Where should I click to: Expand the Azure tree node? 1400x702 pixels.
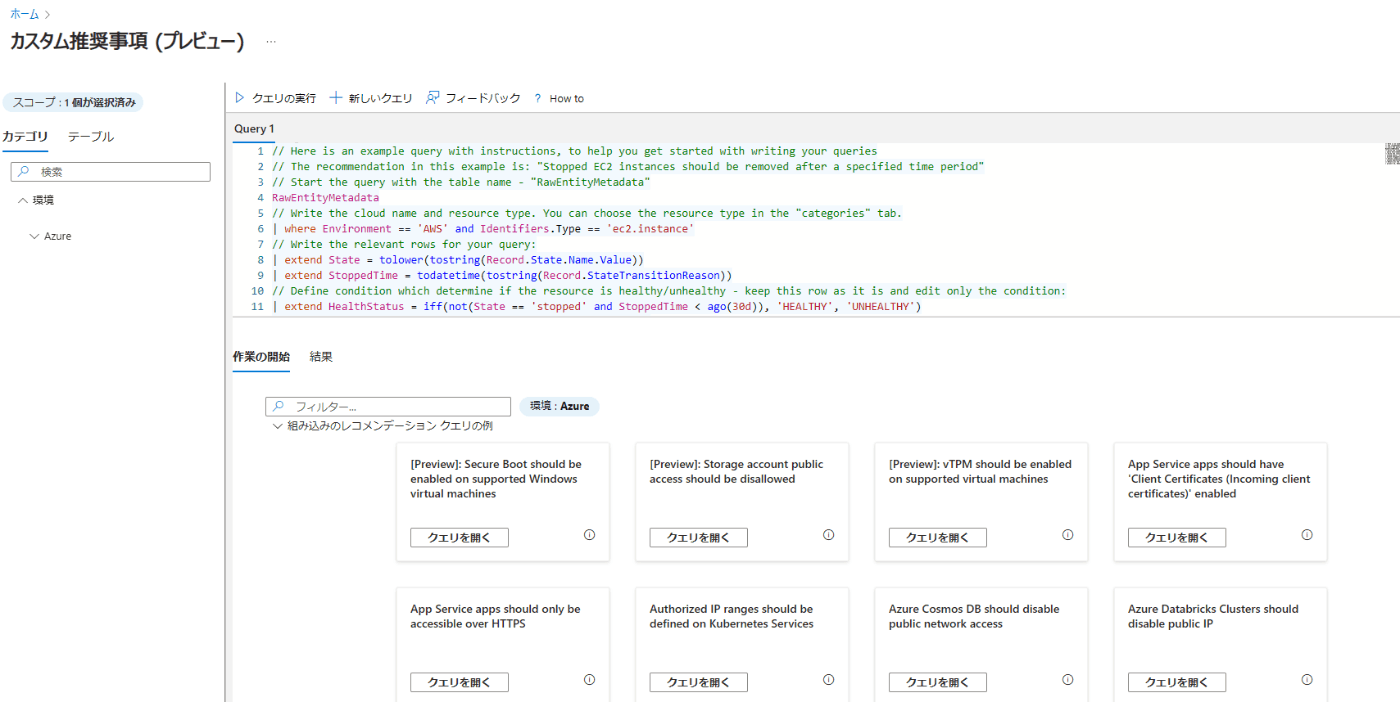pyautogui.click(x=35, y=236)
